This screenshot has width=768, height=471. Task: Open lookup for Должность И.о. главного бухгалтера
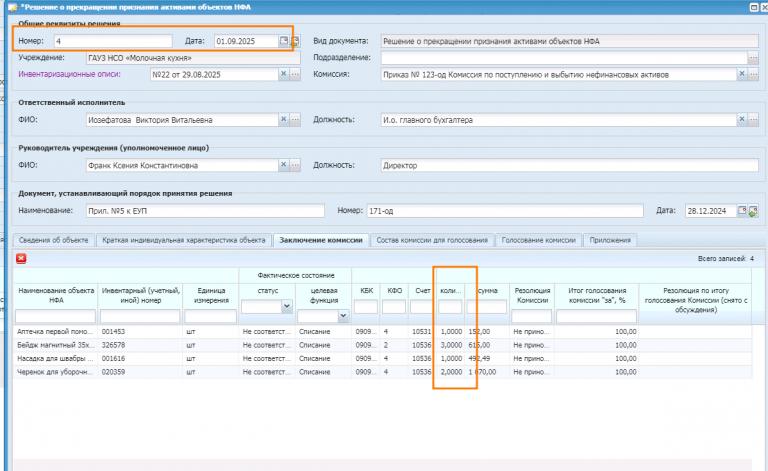(753, 119)
